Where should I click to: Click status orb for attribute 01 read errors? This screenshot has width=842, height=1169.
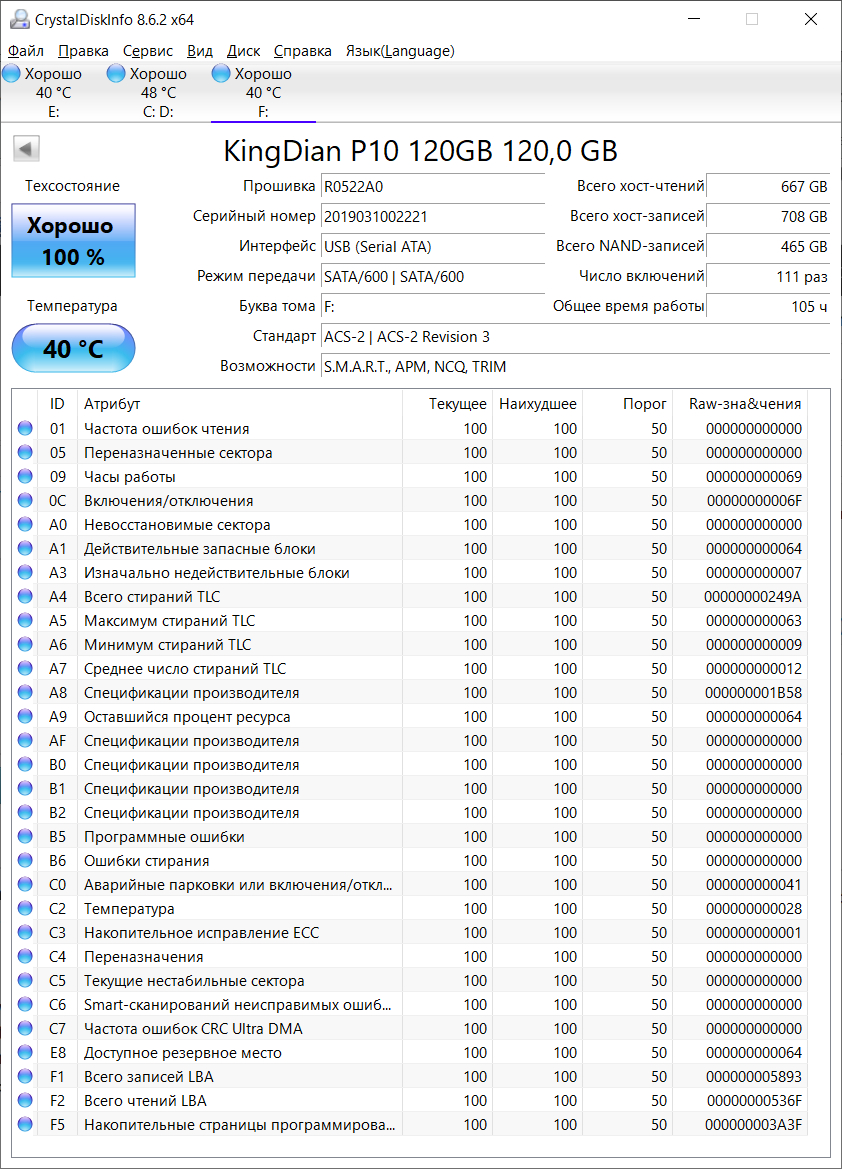click(25, 429)
